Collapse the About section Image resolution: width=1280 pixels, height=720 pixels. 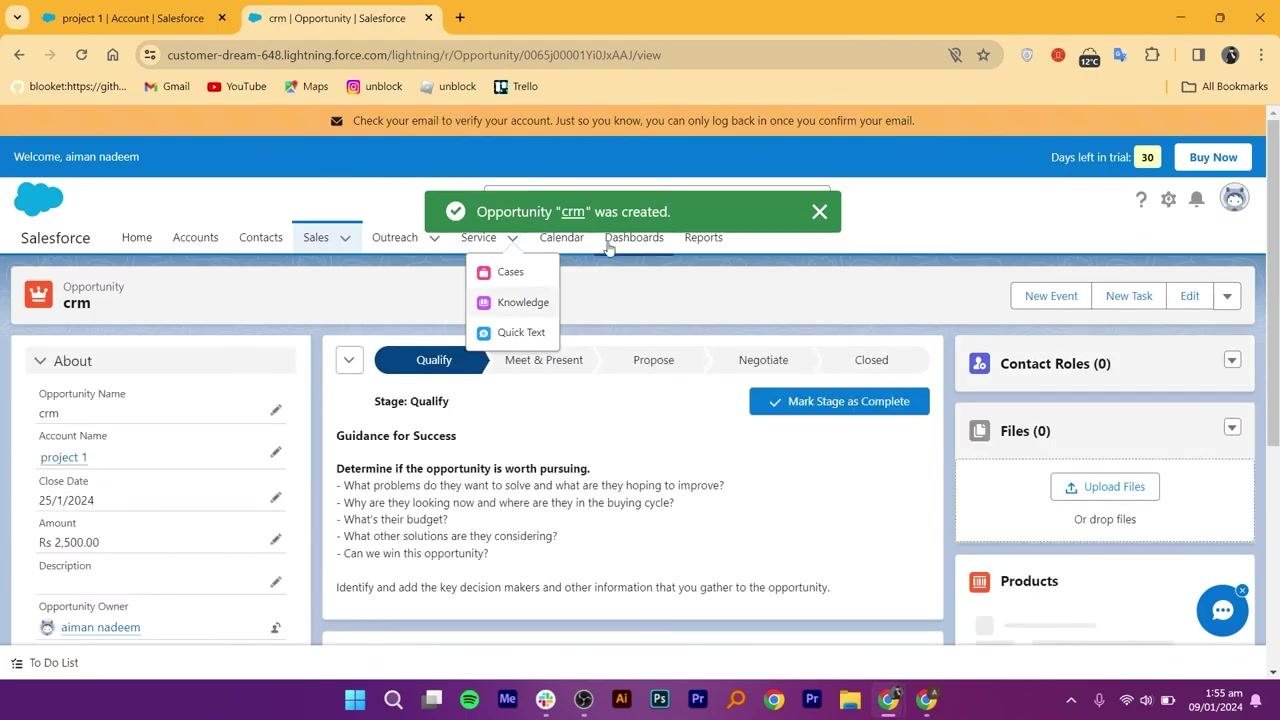click(40, 361)
